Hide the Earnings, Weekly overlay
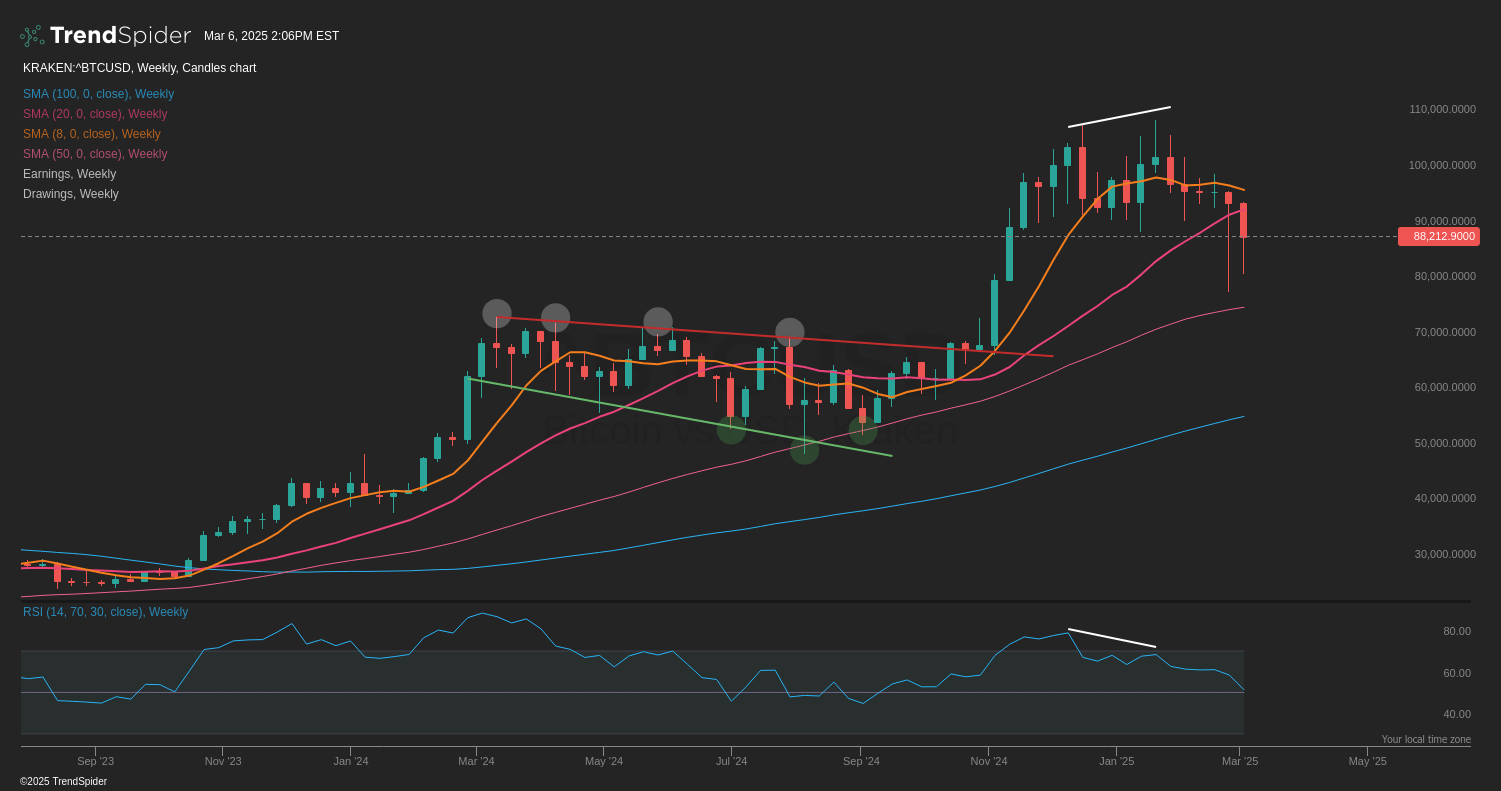The width and height of the screenshot is (1501, 791). pos(69,174)
